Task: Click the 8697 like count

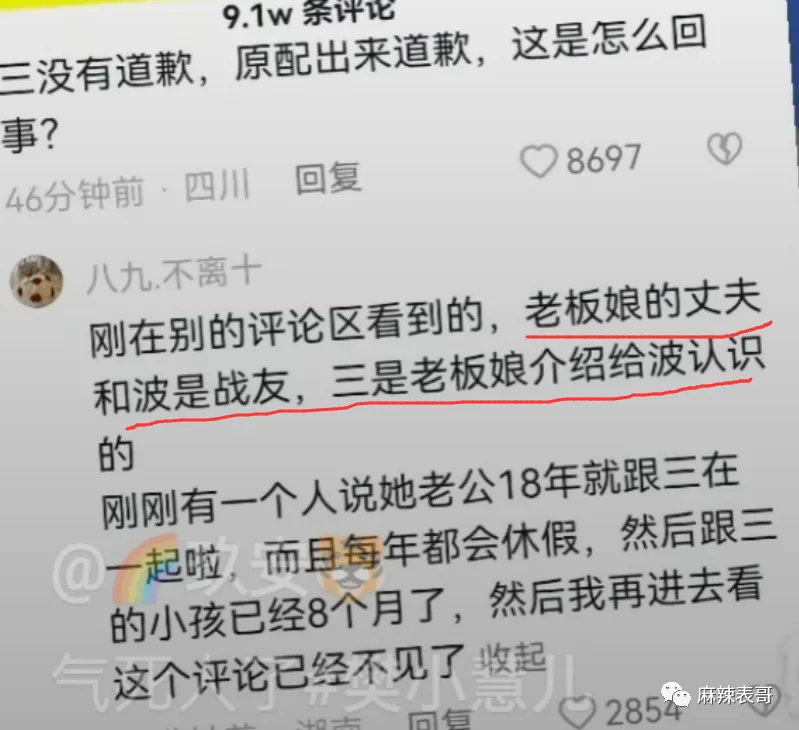Action: click(603, 158)
